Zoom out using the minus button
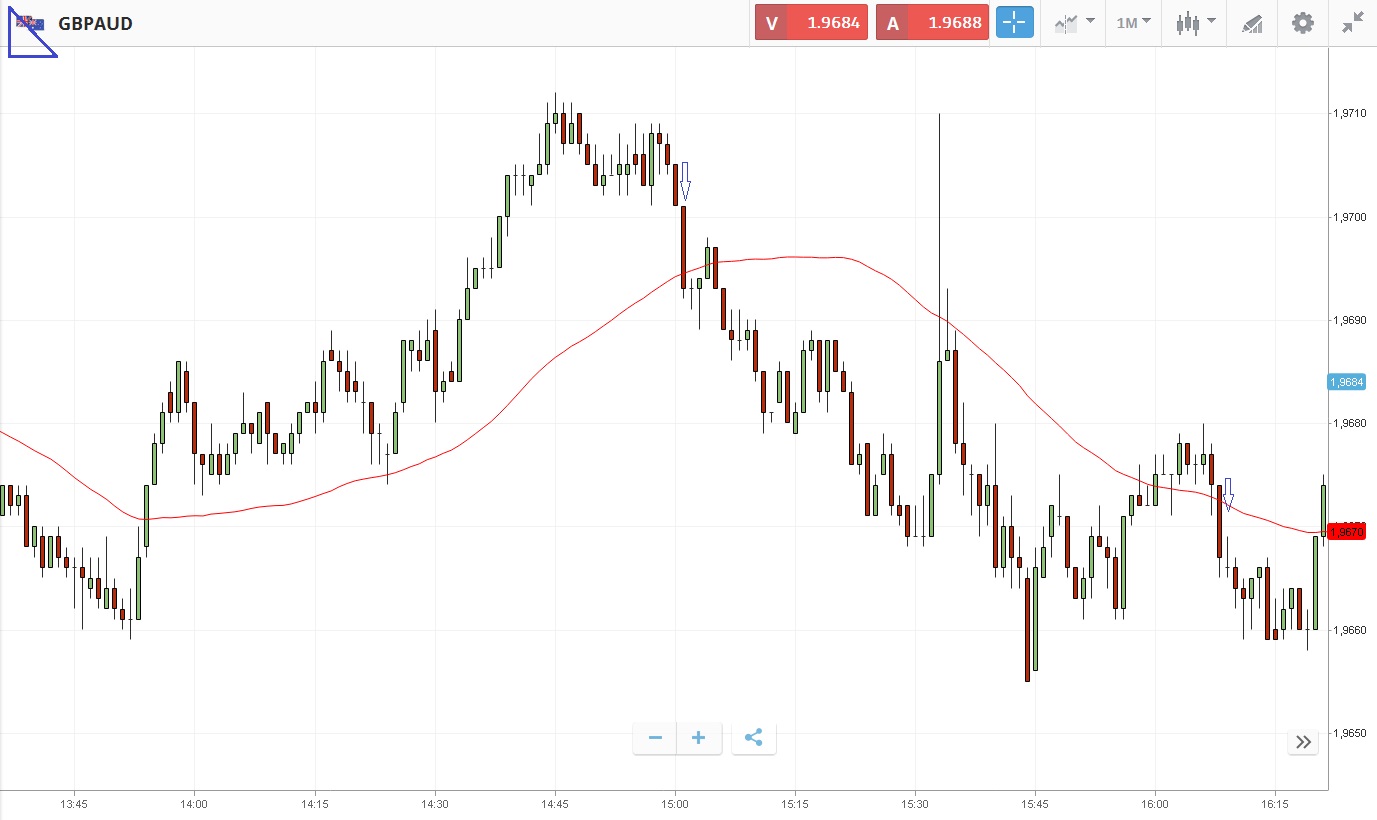Image resolution: width=1377 pixels, height=820 pixels. 655,739
